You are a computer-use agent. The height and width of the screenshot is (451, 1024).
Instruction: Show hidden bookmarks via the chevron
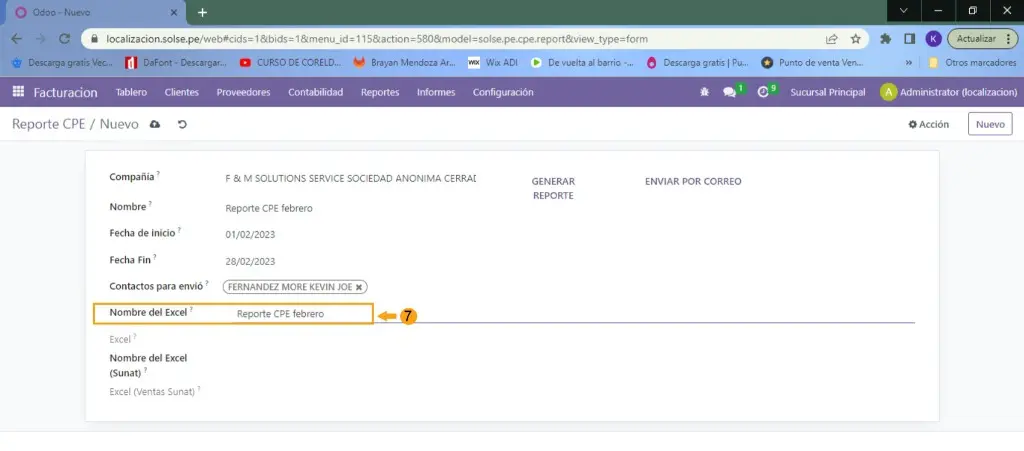coord(908,62)
